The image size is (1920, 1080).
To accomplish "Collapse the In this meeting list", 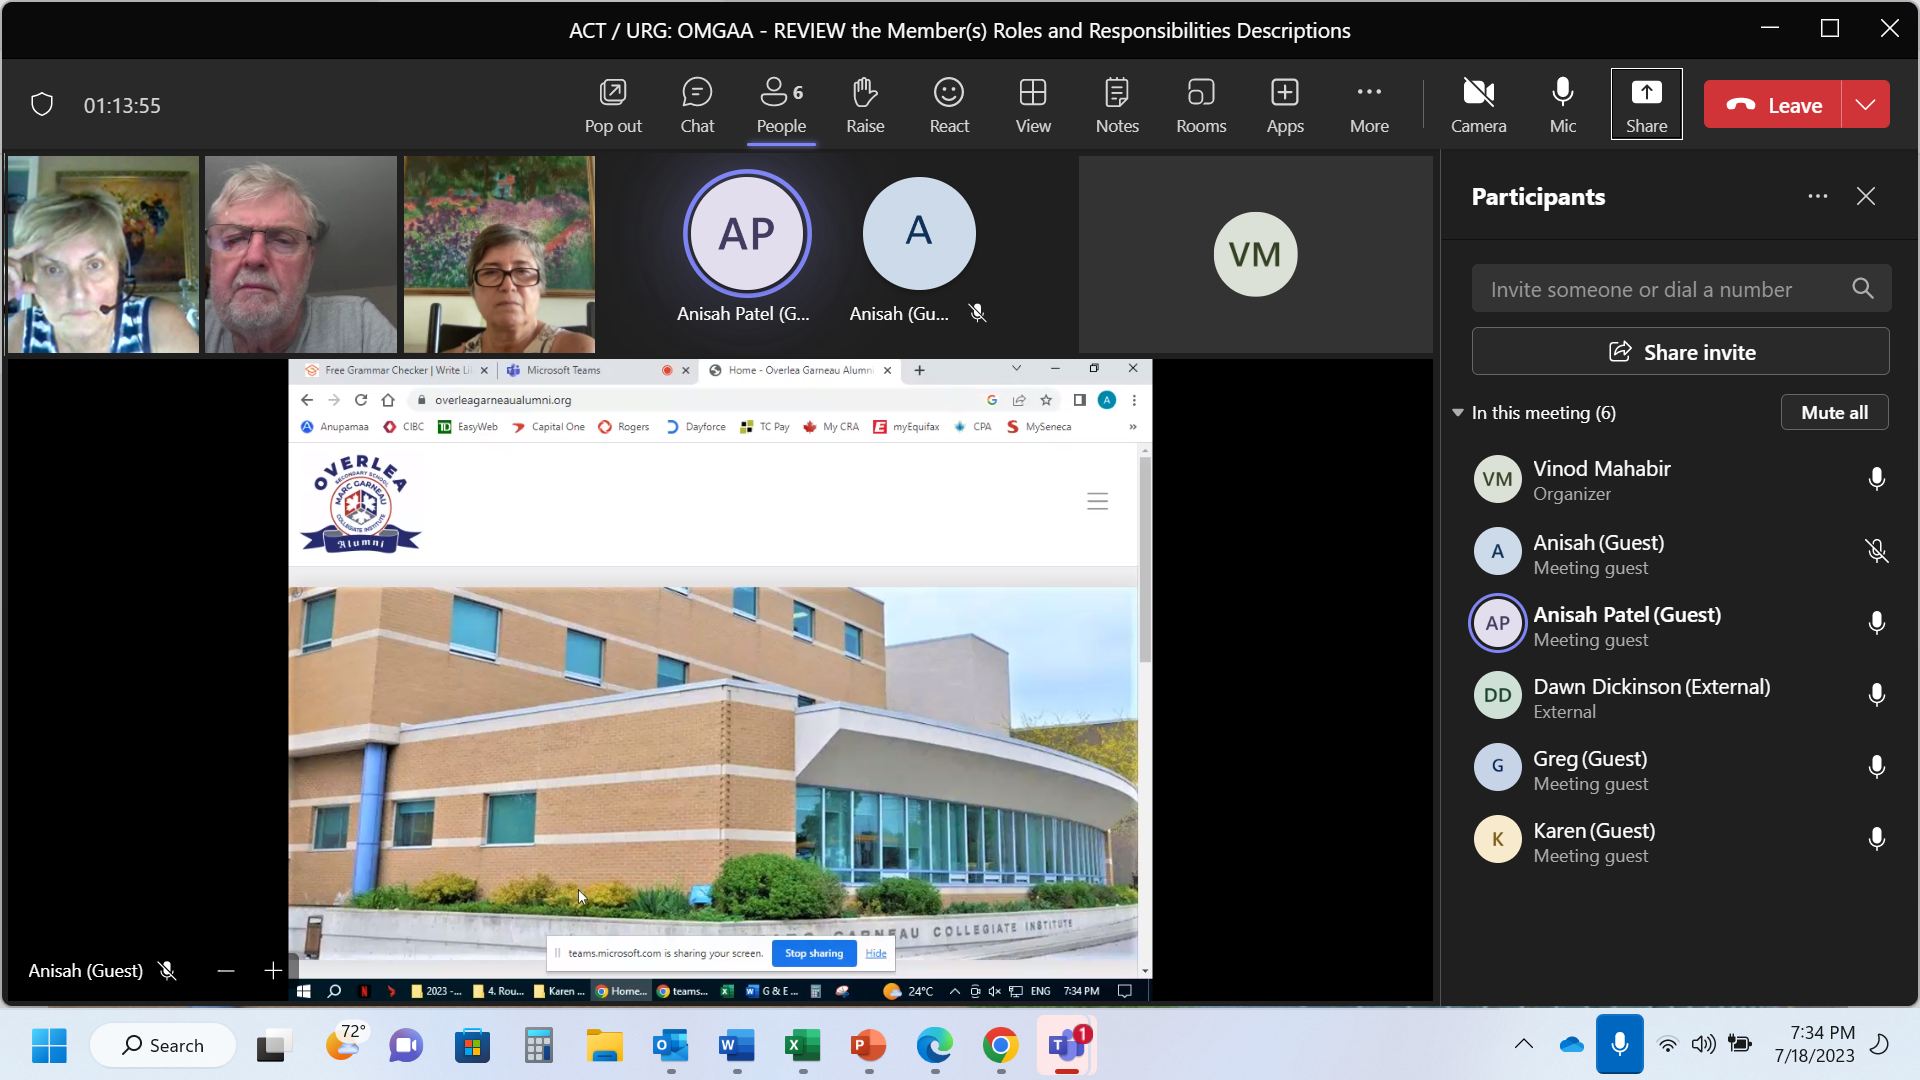I will pos(1458,413).
